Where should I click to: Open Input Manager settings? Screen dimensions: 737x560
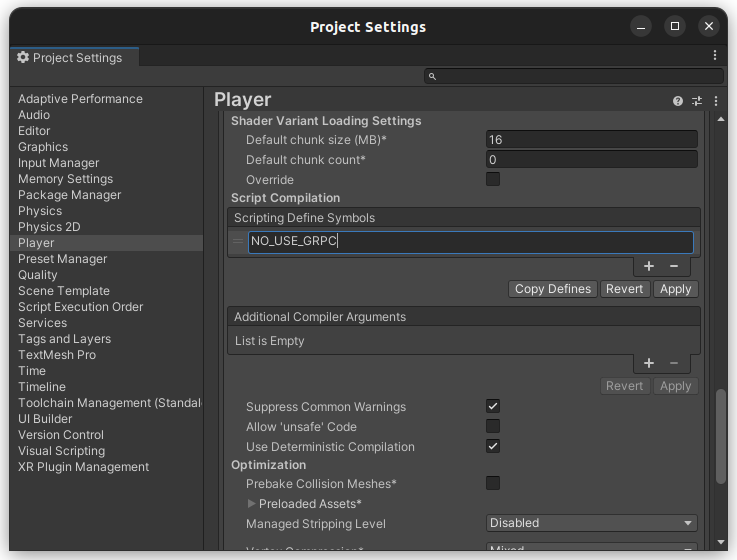pyautogui.click(x=58, y=163)
